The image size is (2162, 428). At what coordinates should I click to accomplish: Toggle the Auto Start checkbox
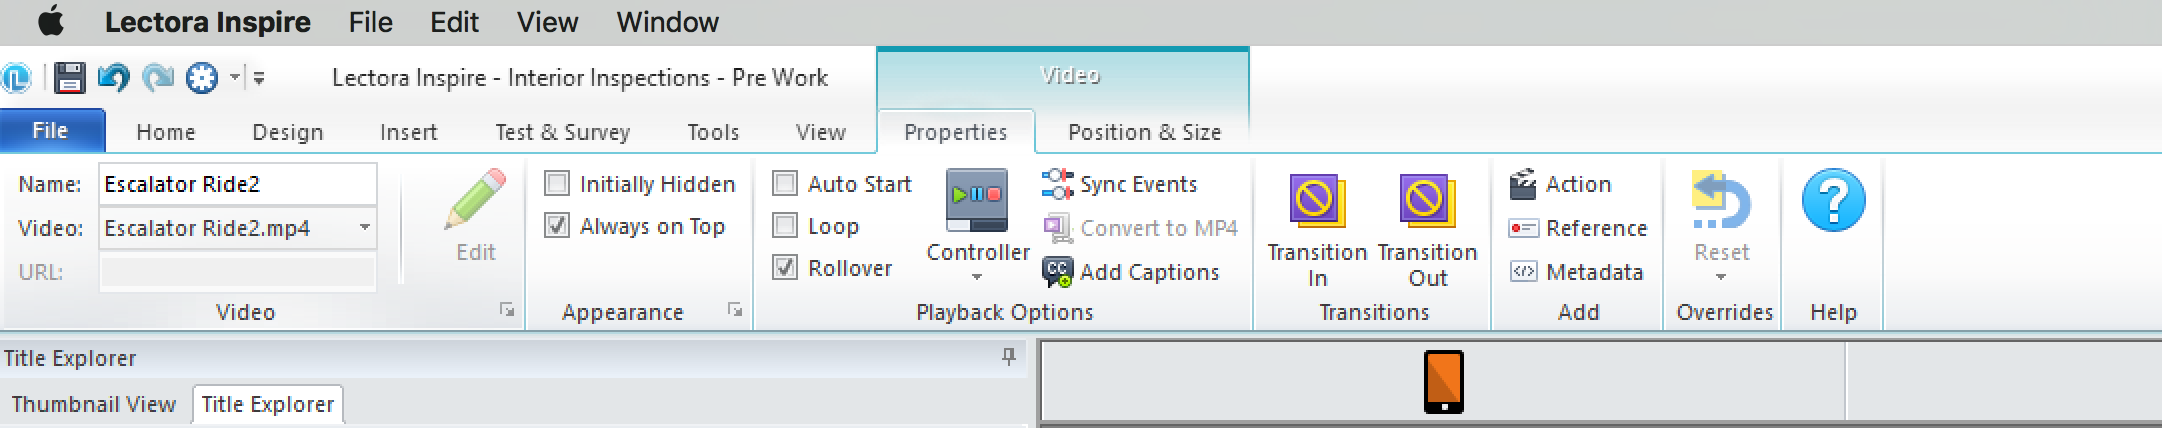785,184
